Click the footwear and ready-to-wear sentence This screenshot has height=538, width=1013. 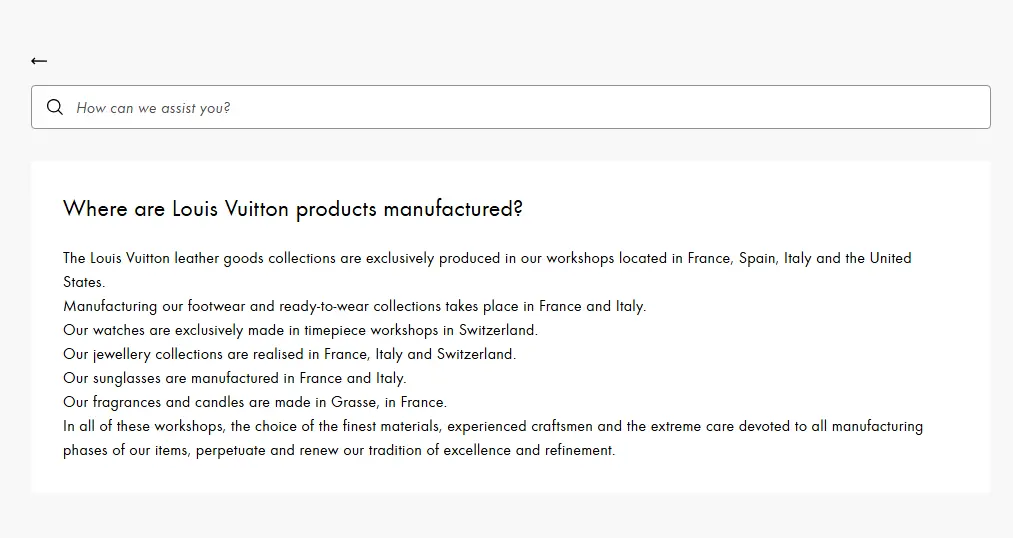(x=354, y=306)
